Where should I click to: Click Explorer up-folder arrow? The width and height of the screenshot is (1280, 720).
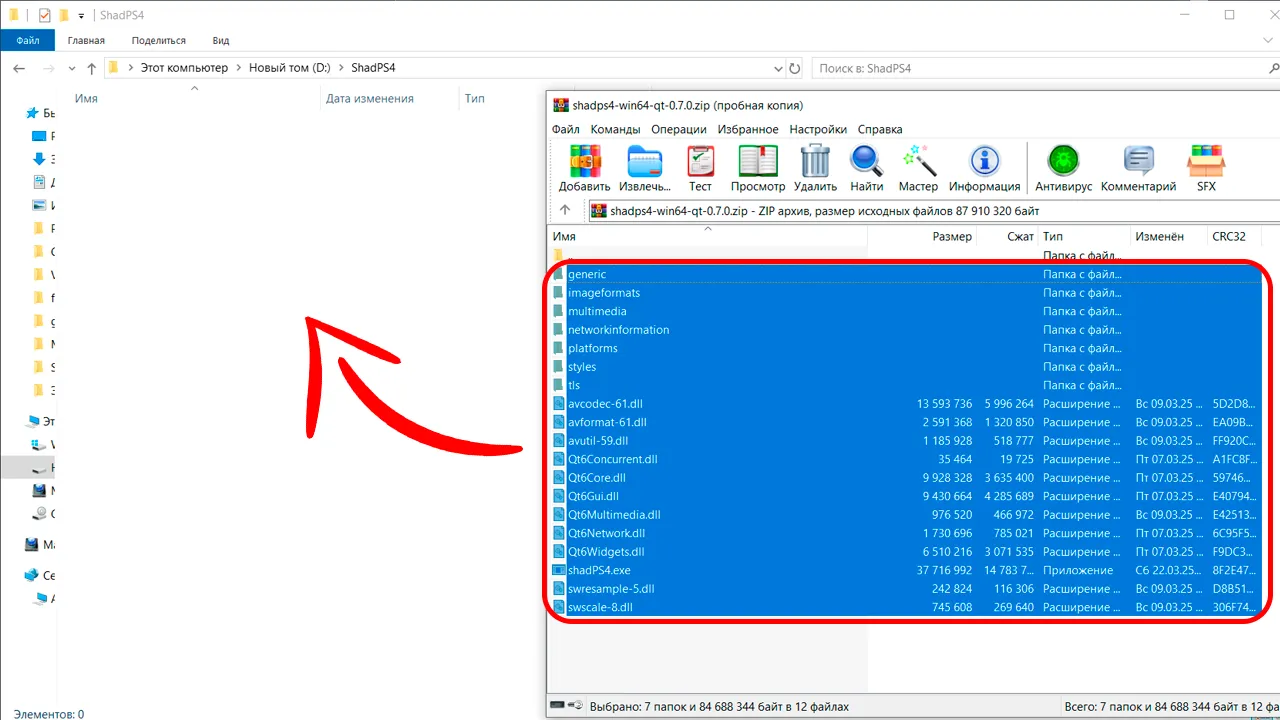[92, 68]
